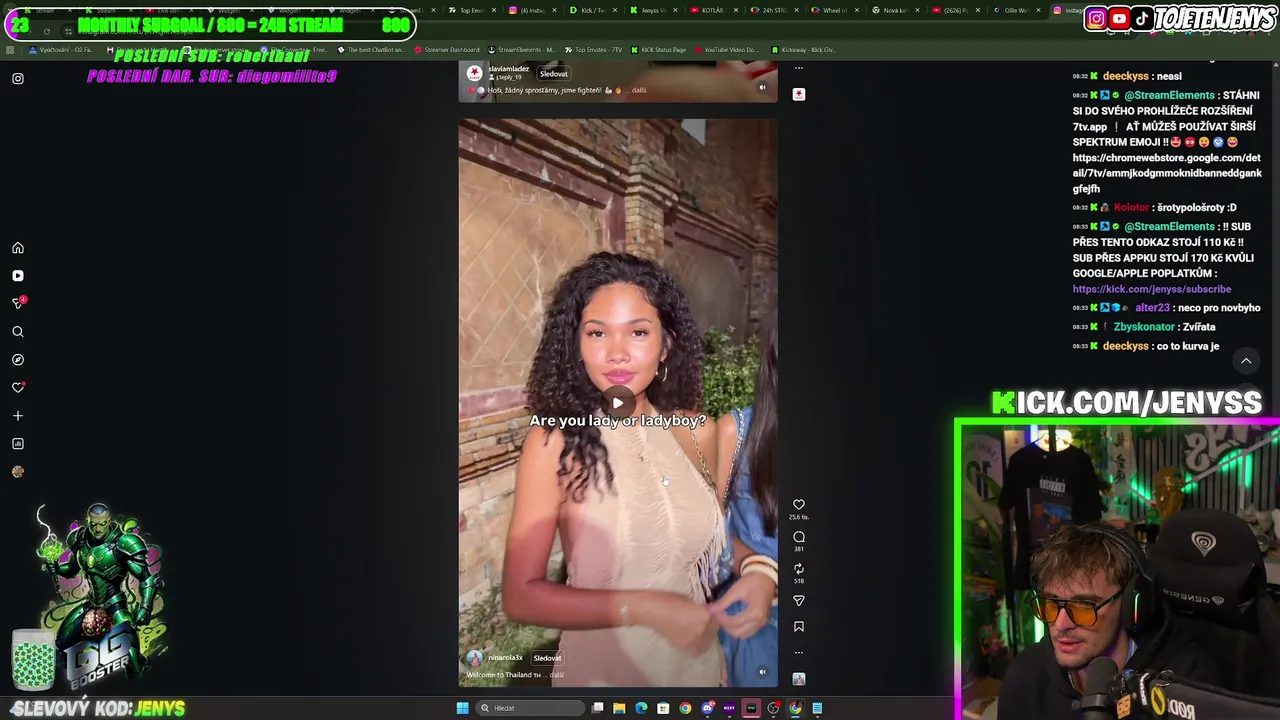
Task: Open slaviamladez profile name link
Action: tap(509, 69)
